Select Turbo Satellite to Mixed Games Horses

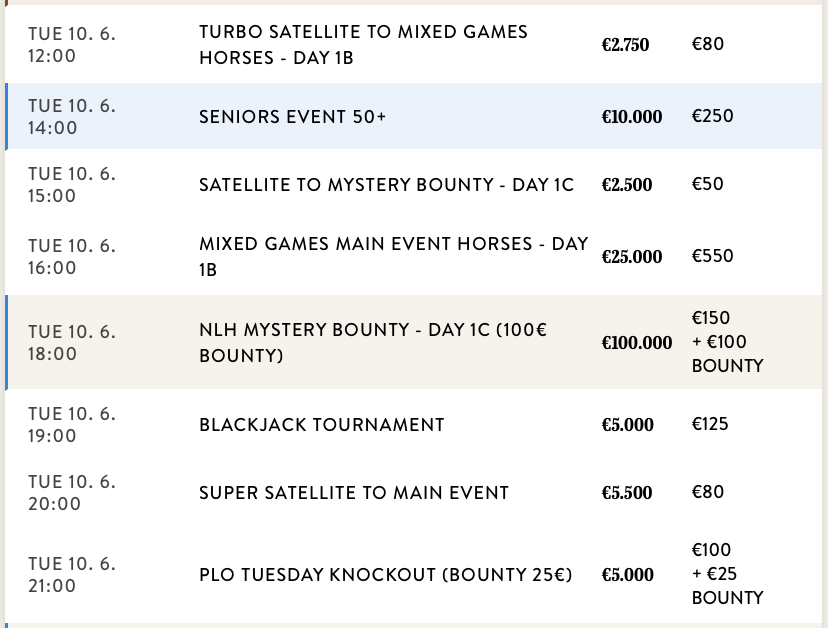363,45
